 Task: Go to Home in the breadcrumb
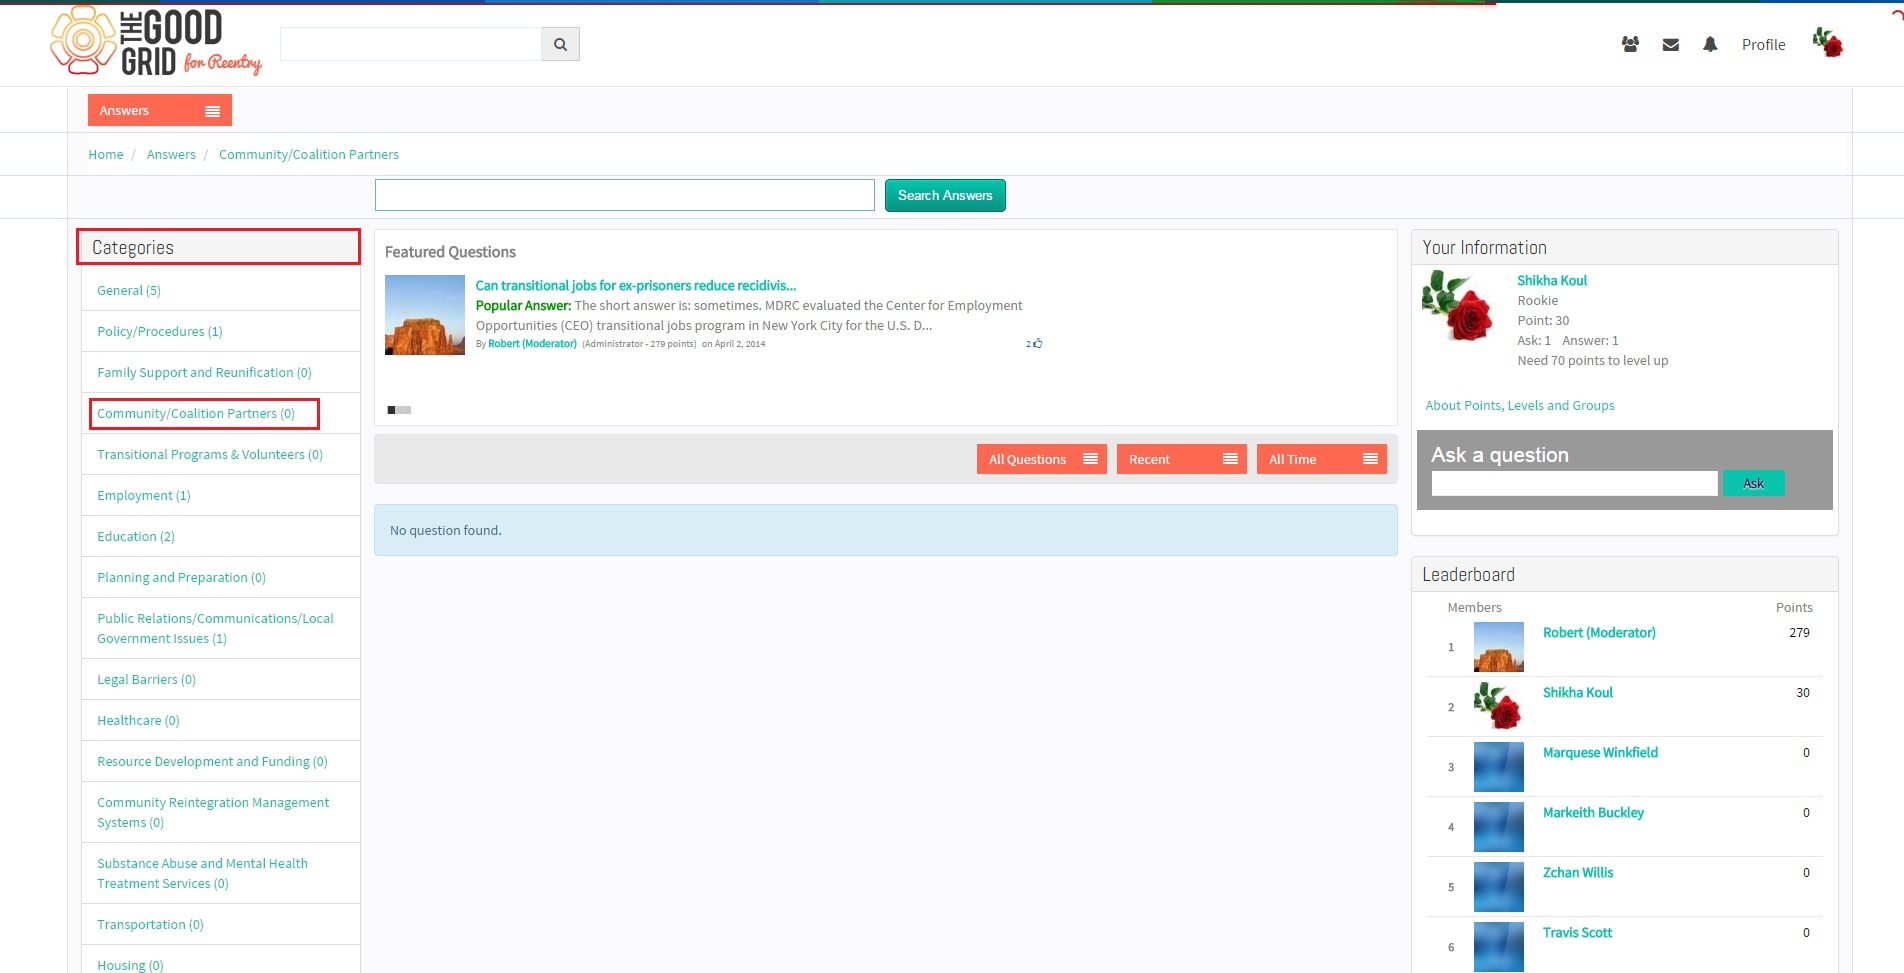(106, 154)
